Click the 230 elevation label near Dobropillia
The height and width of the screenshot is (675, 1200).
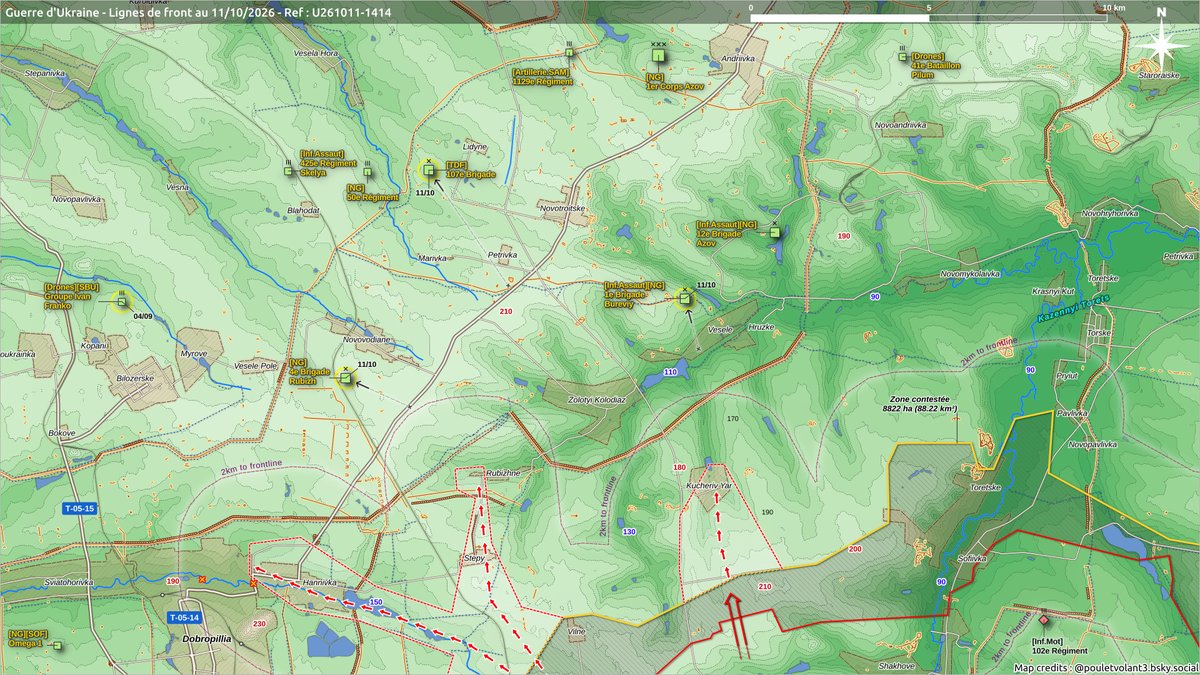click(259, 623)
